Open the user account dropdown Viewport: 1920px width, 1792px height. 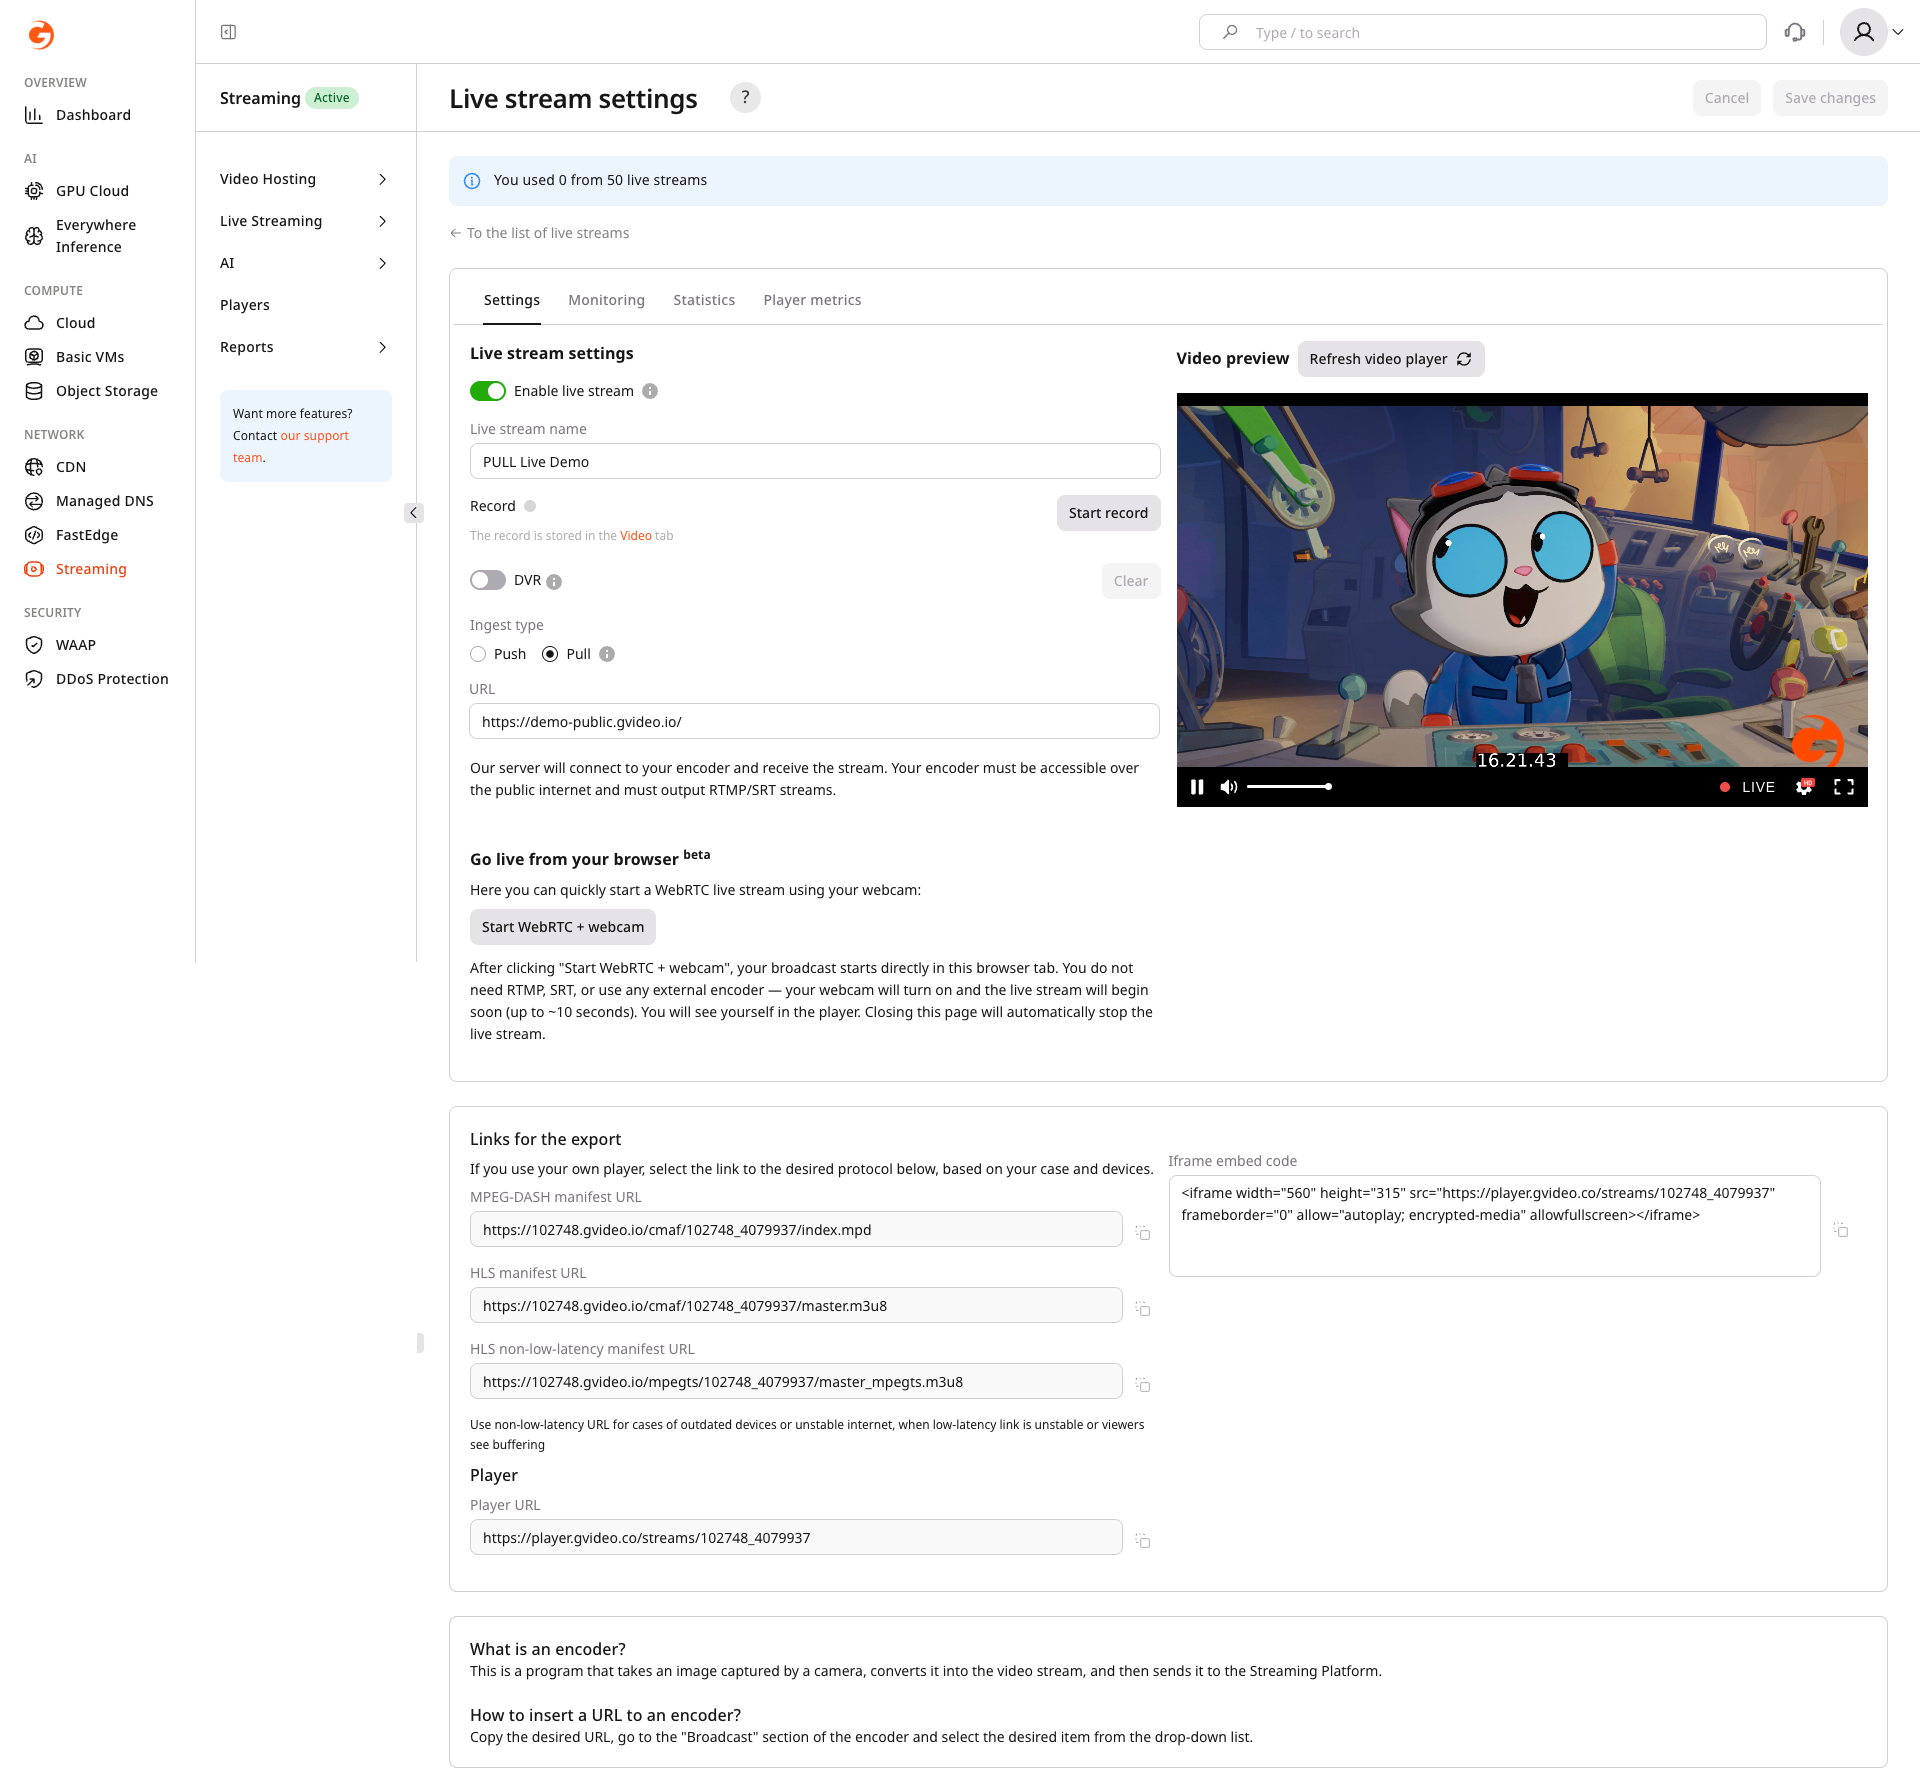coord(1872,32)
